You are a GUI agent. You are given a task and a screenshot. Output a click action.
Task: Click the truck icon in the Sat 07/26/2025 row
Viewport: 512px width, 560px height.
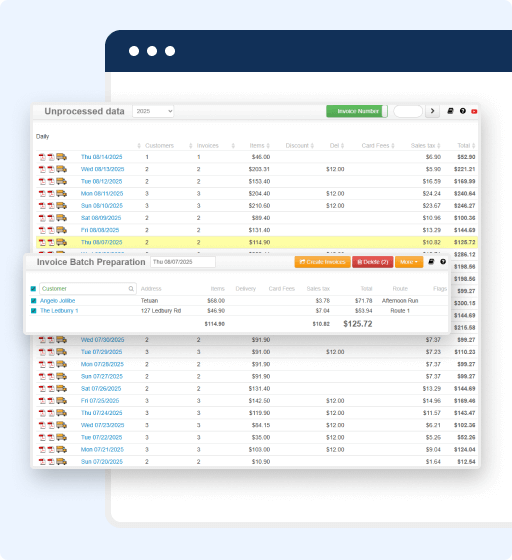click(x=61, y=388)
